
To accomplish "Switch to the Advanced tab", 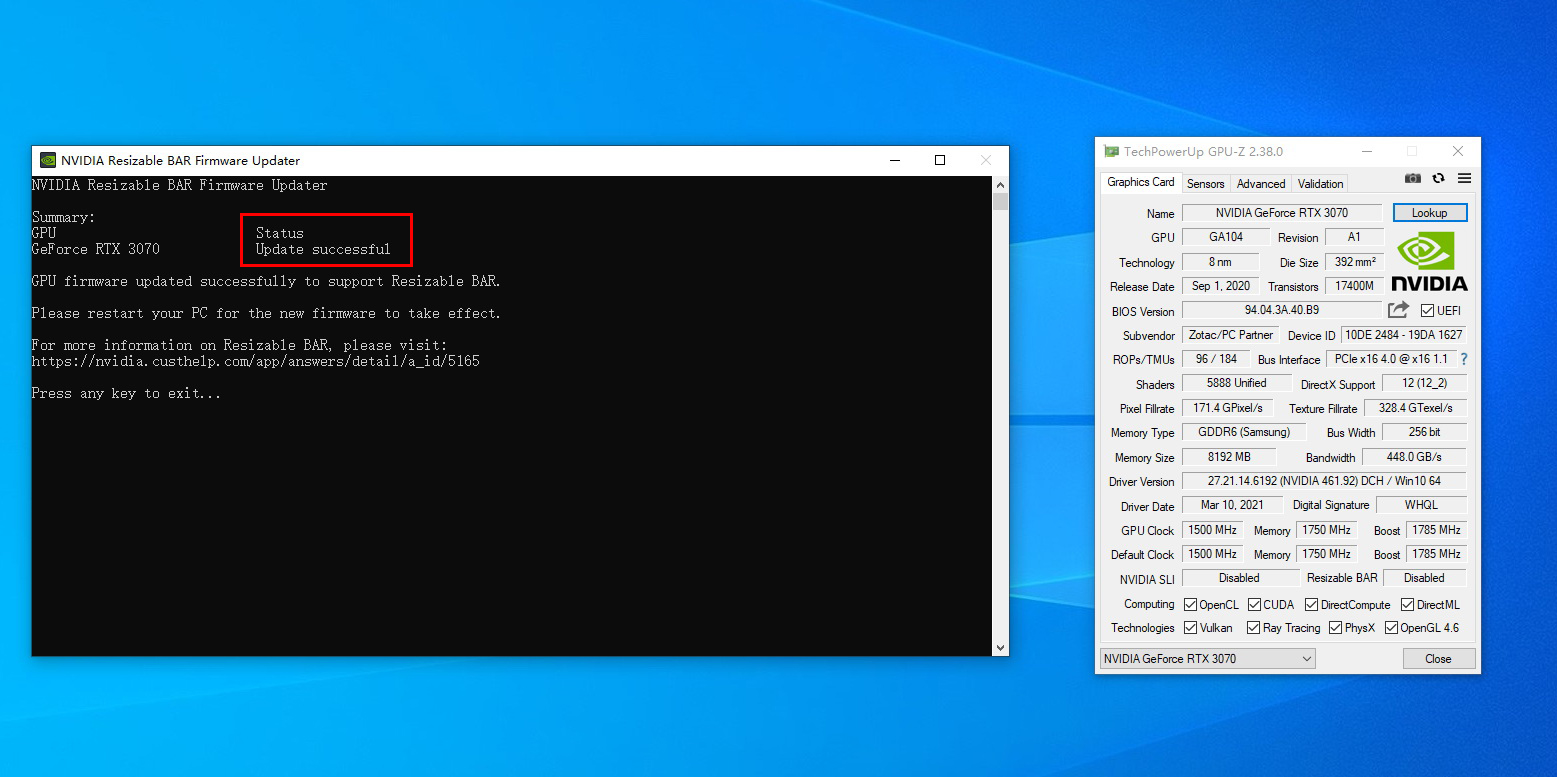I will pyautogui.click(x=1260, y=184).
